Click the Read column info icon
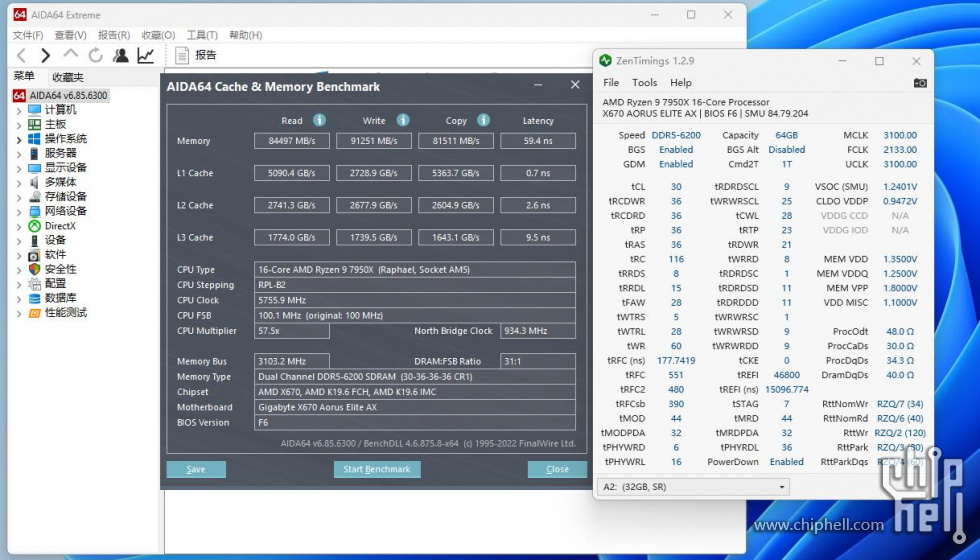 319,120
